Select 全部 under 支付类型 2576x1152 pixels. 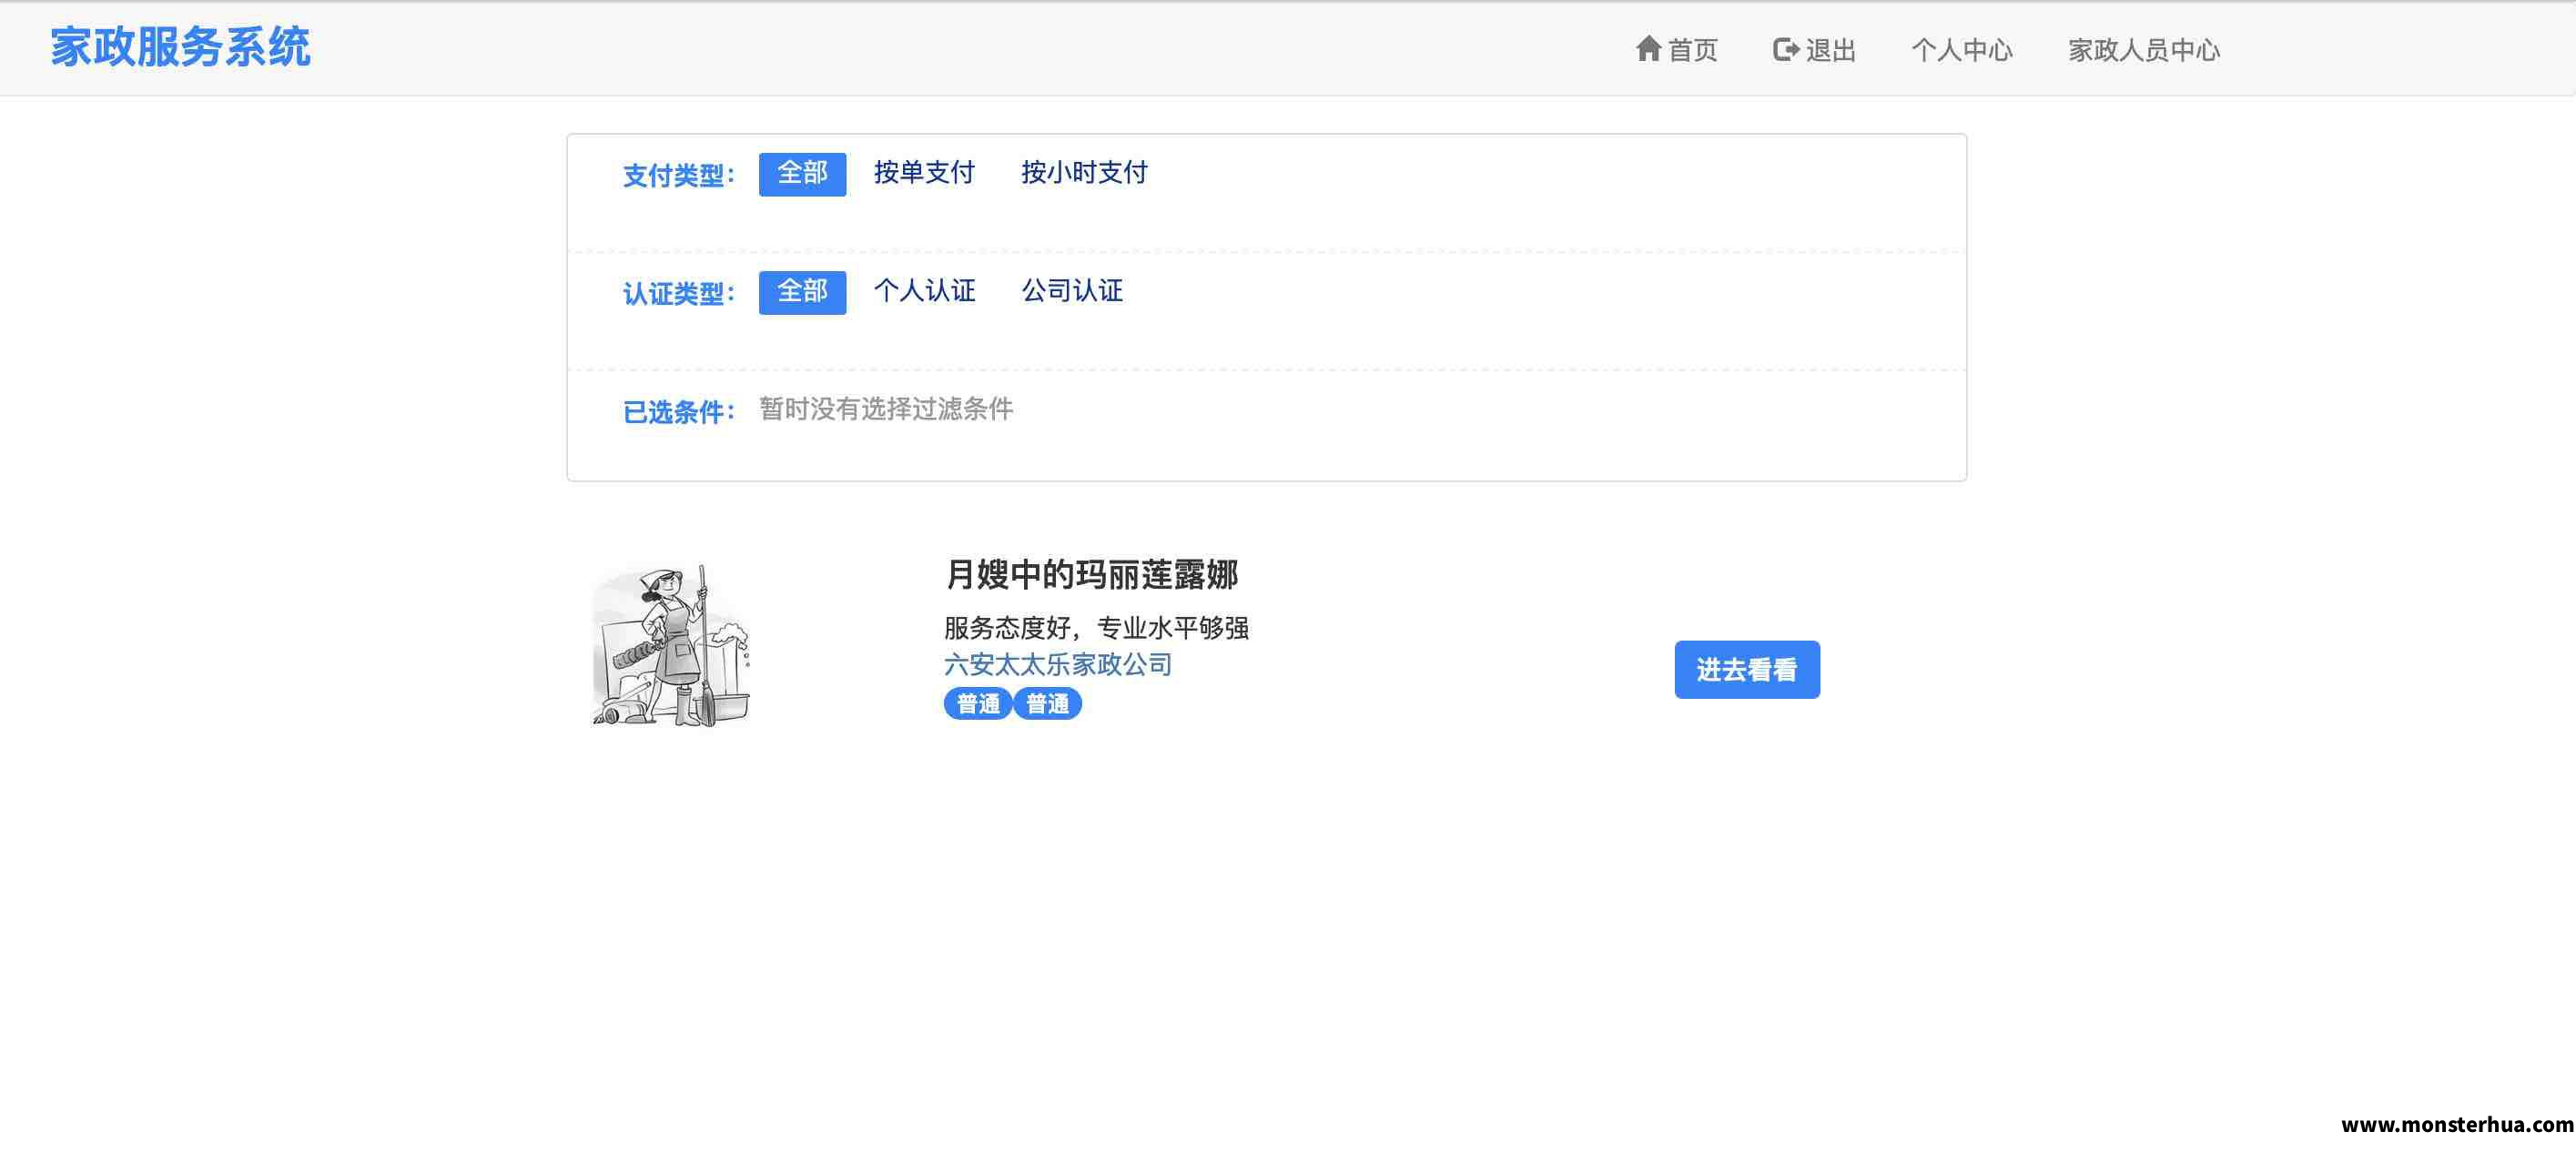click(x=802, y=174)
